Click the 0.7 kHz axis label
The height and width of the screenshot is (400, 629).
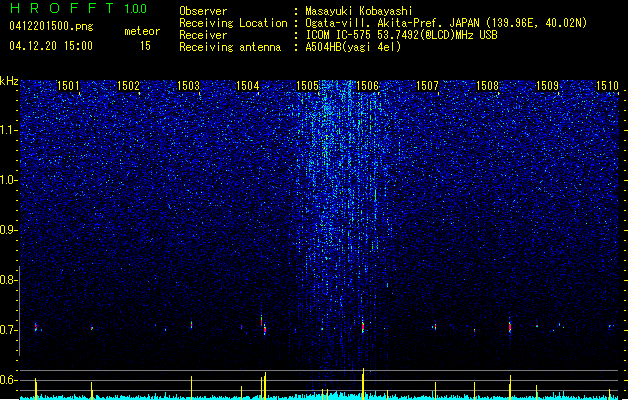(x=9, y=330)
